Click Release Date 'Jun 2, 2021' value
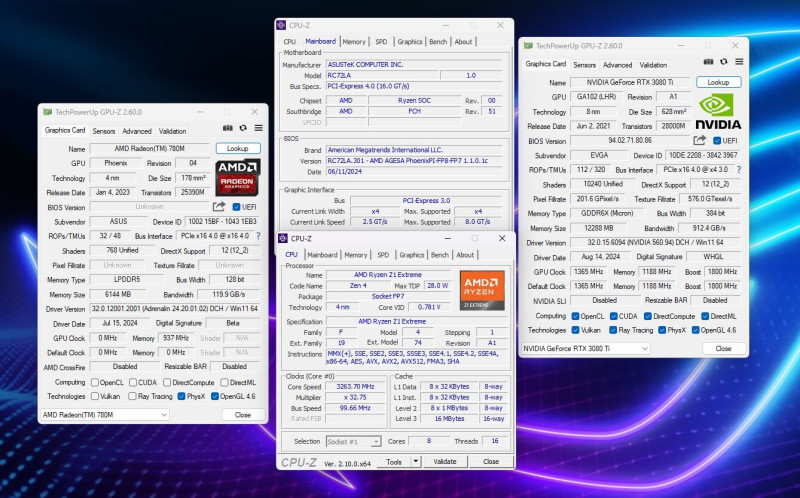This screenshot has width=800, height=498. click(x=593, y=126)
